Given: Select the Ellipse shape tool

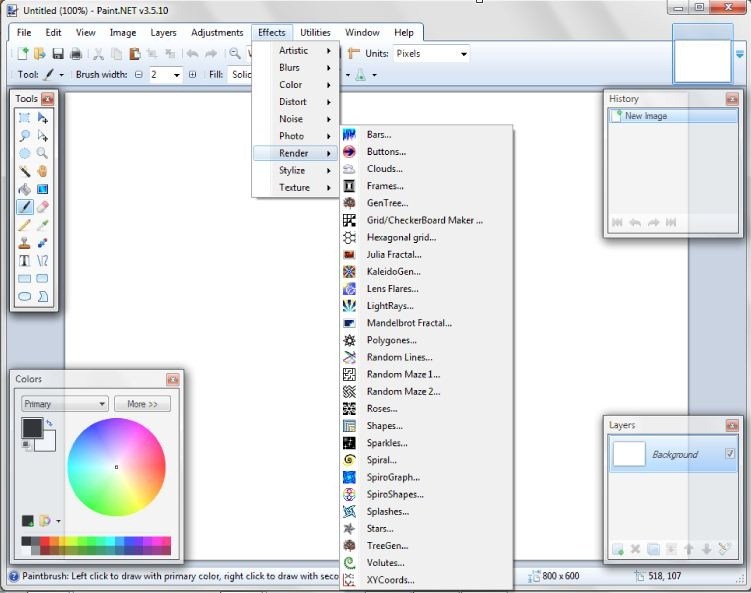Looking at the screenshot, I should tap(24, 296).
